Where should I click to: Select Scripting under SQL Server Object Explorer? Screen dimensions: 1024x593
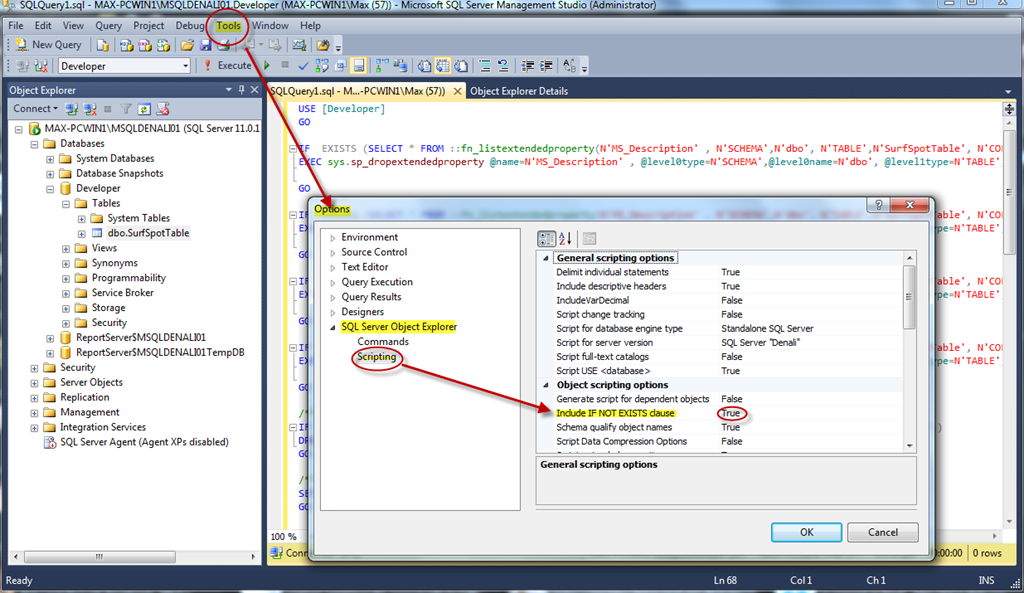click(x=377, y=357)
